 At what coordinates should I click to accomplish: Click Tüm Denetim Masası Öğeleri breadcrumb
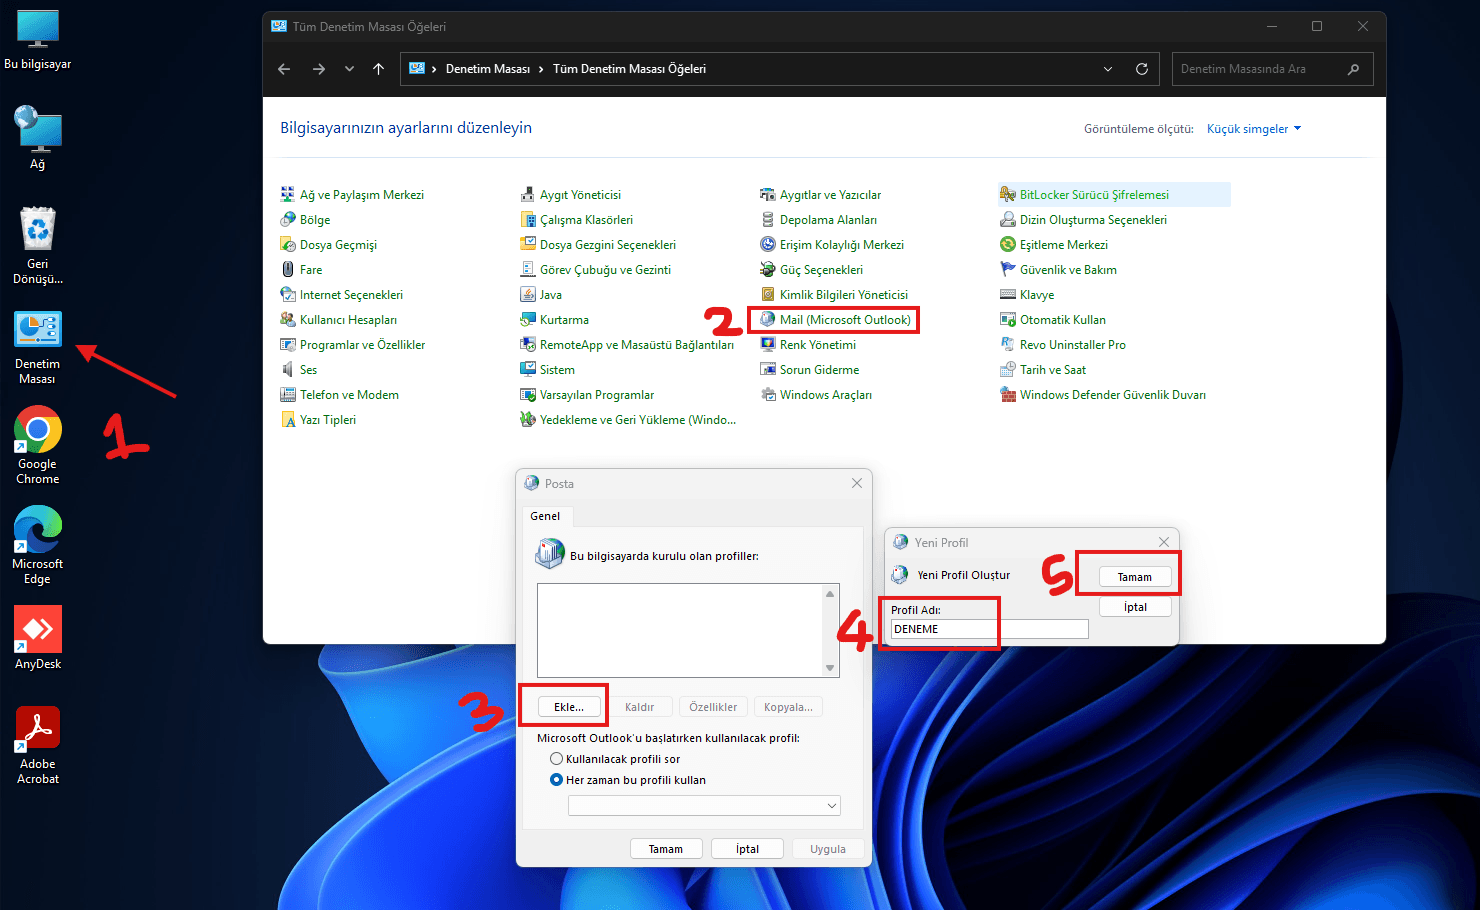(630, 69)
